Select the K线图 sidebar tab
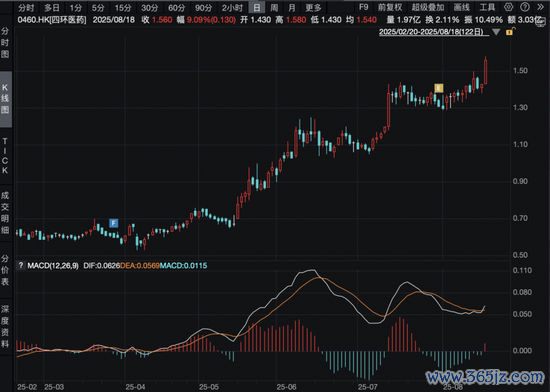 click(5, 99)
